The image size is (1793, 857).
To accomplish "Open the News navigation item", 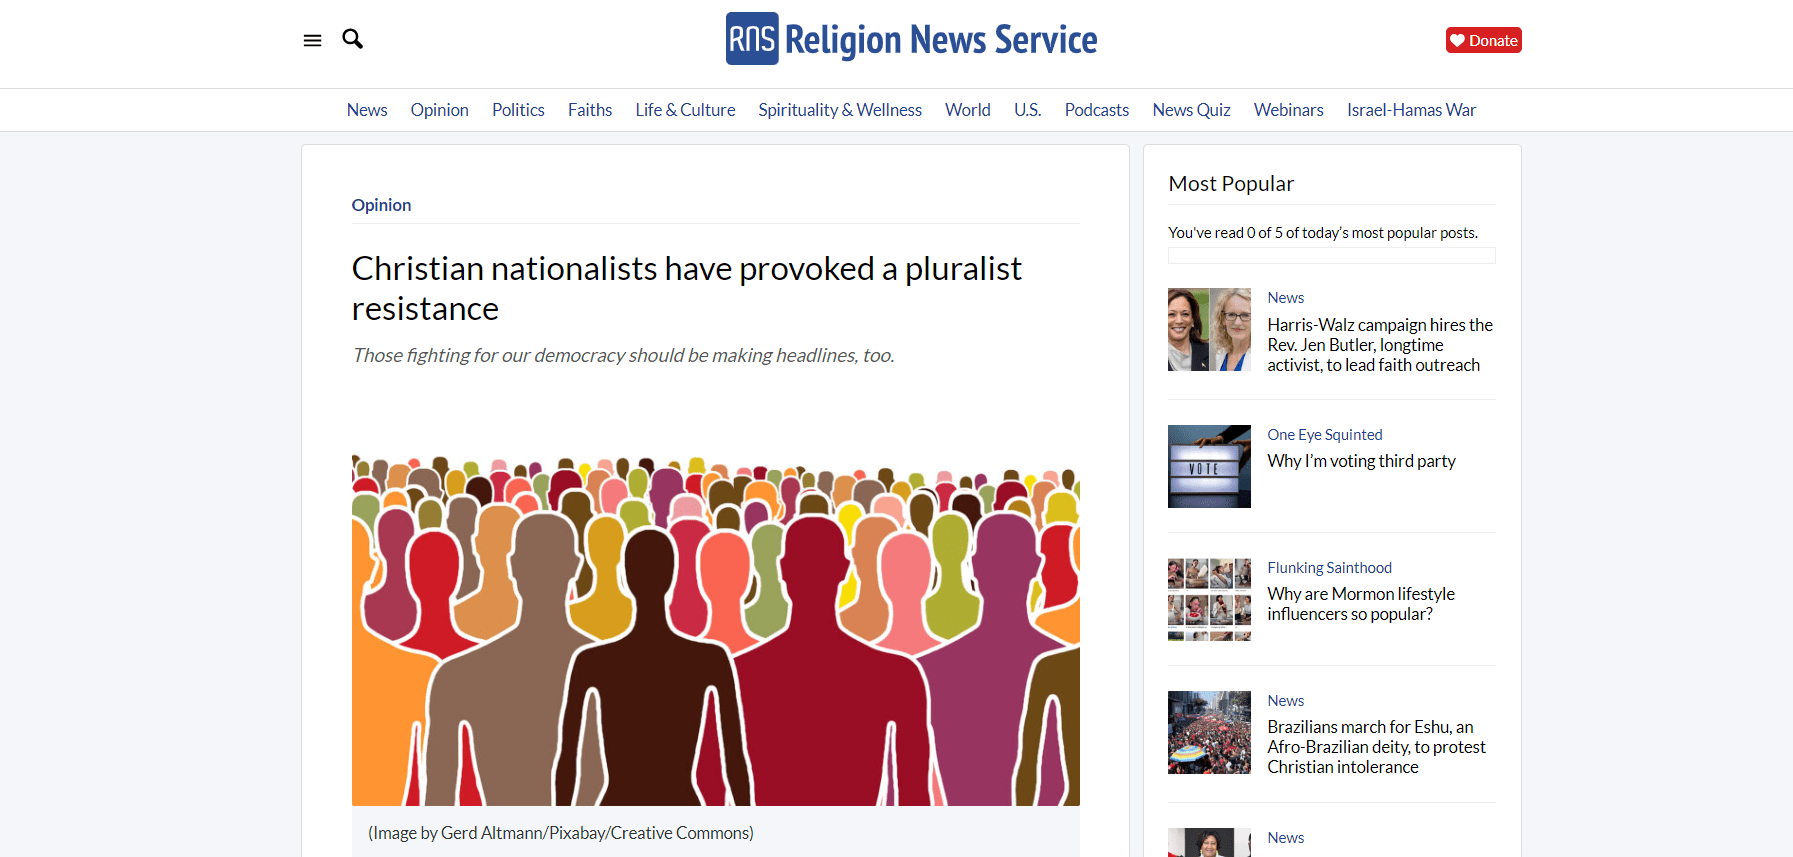I will pos(367,110).
